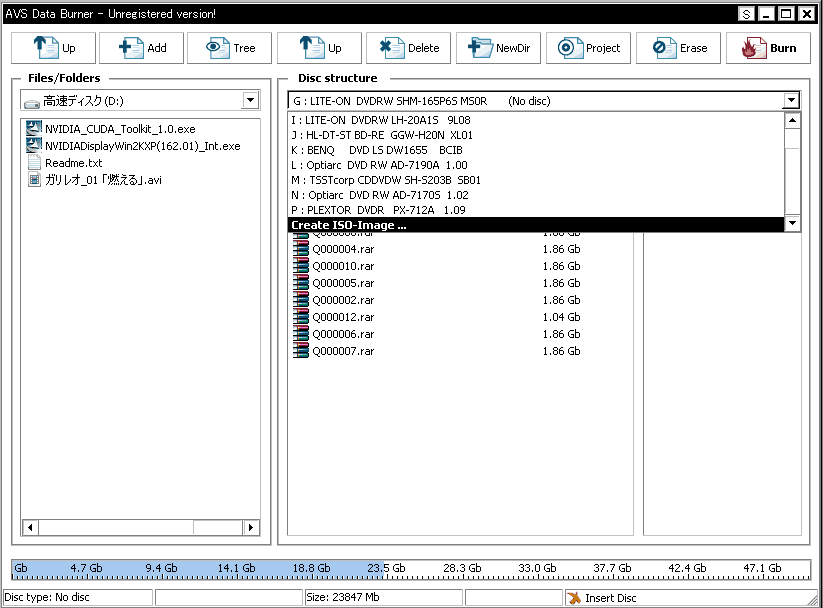Click the Add files button
The height and width of the screenshot is (608, 823).
click(141, 48)
